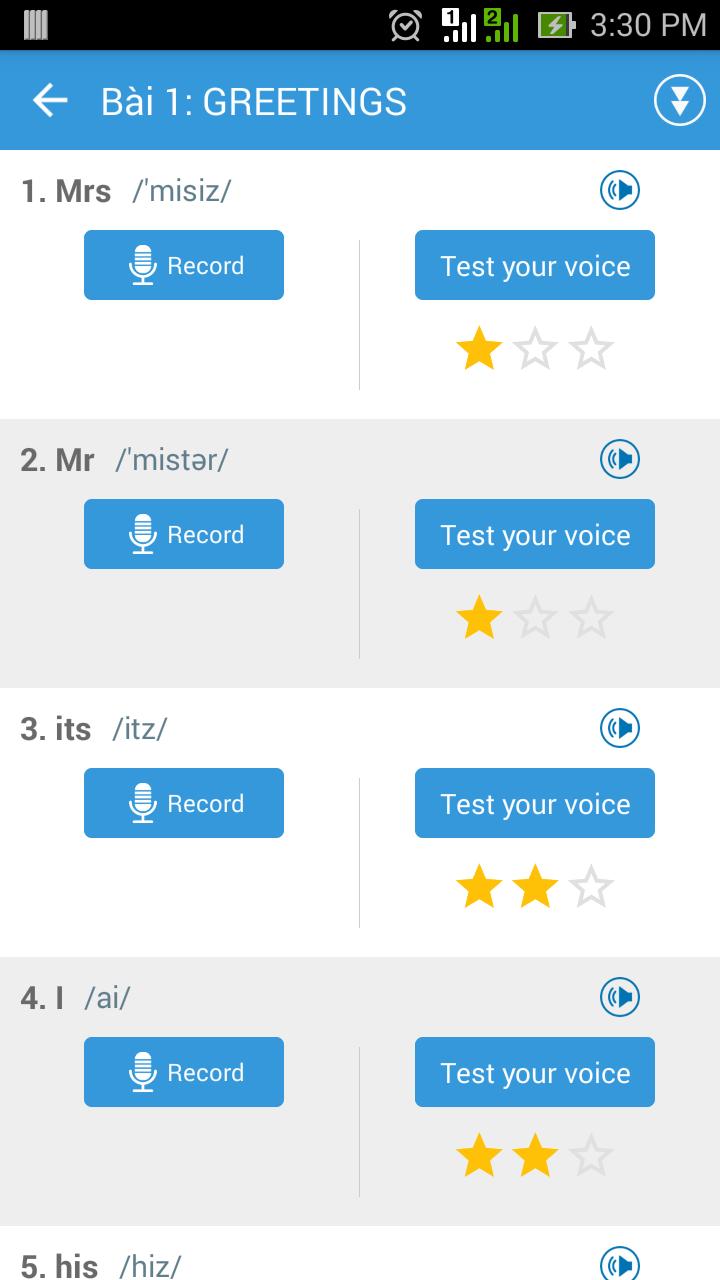The height and width of the screenshot is (1280, 720).
Task: Play pronunciation audio for his
Action: pos(620,1264)
